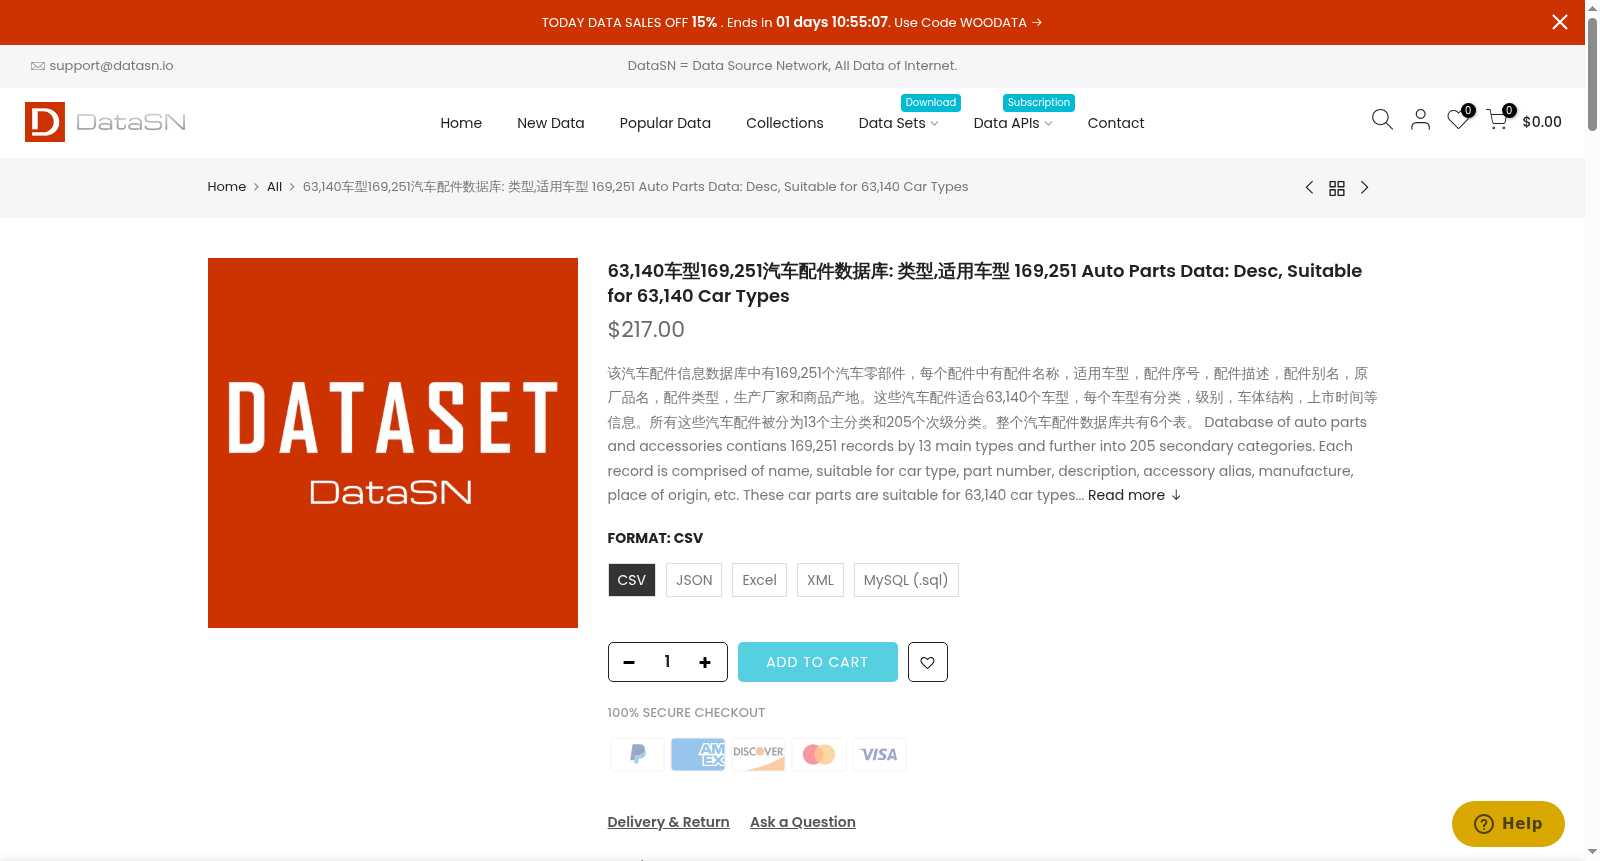This screenshot has width=1600, height=861.
Task: Decrease quantity with minus button
Action: pyautogui.click(x=629, y=662)
